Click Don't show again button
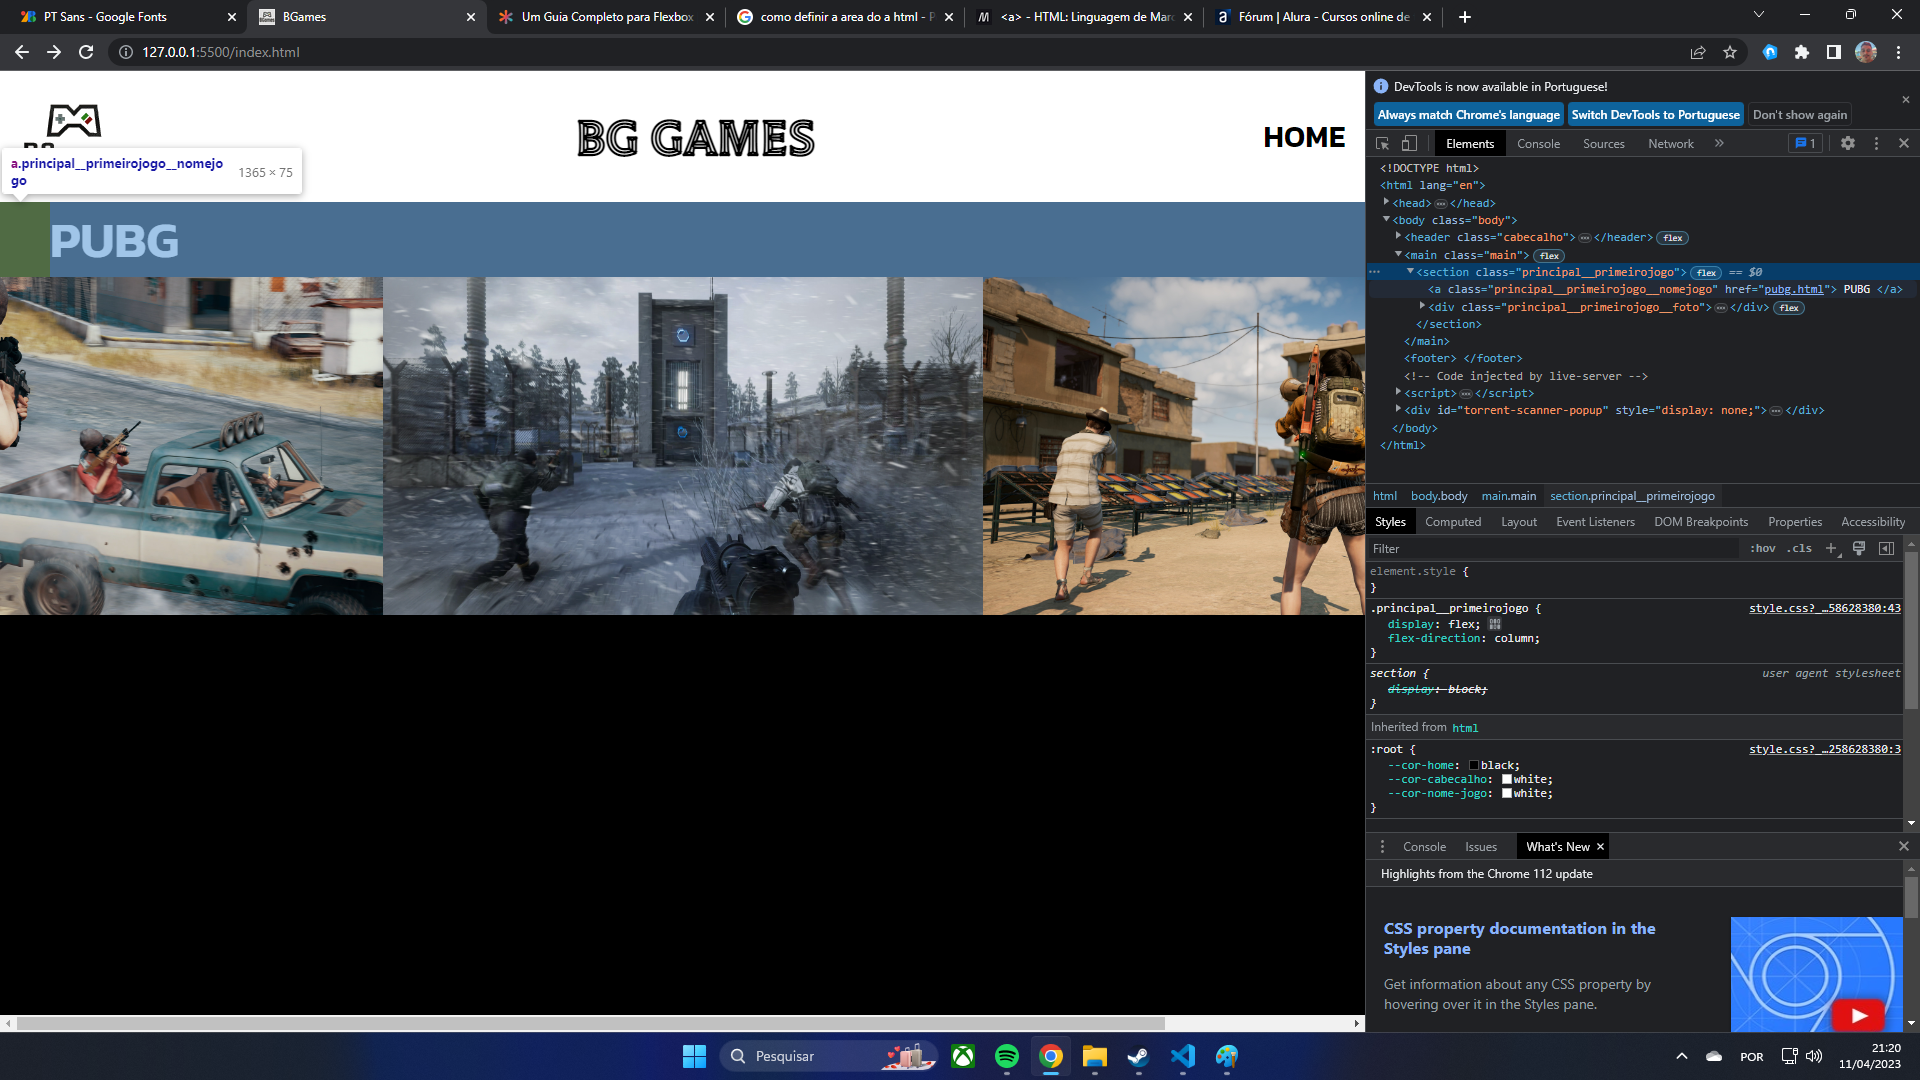The height and width of the screenshot is (1080, 1920). point(1800,115)
